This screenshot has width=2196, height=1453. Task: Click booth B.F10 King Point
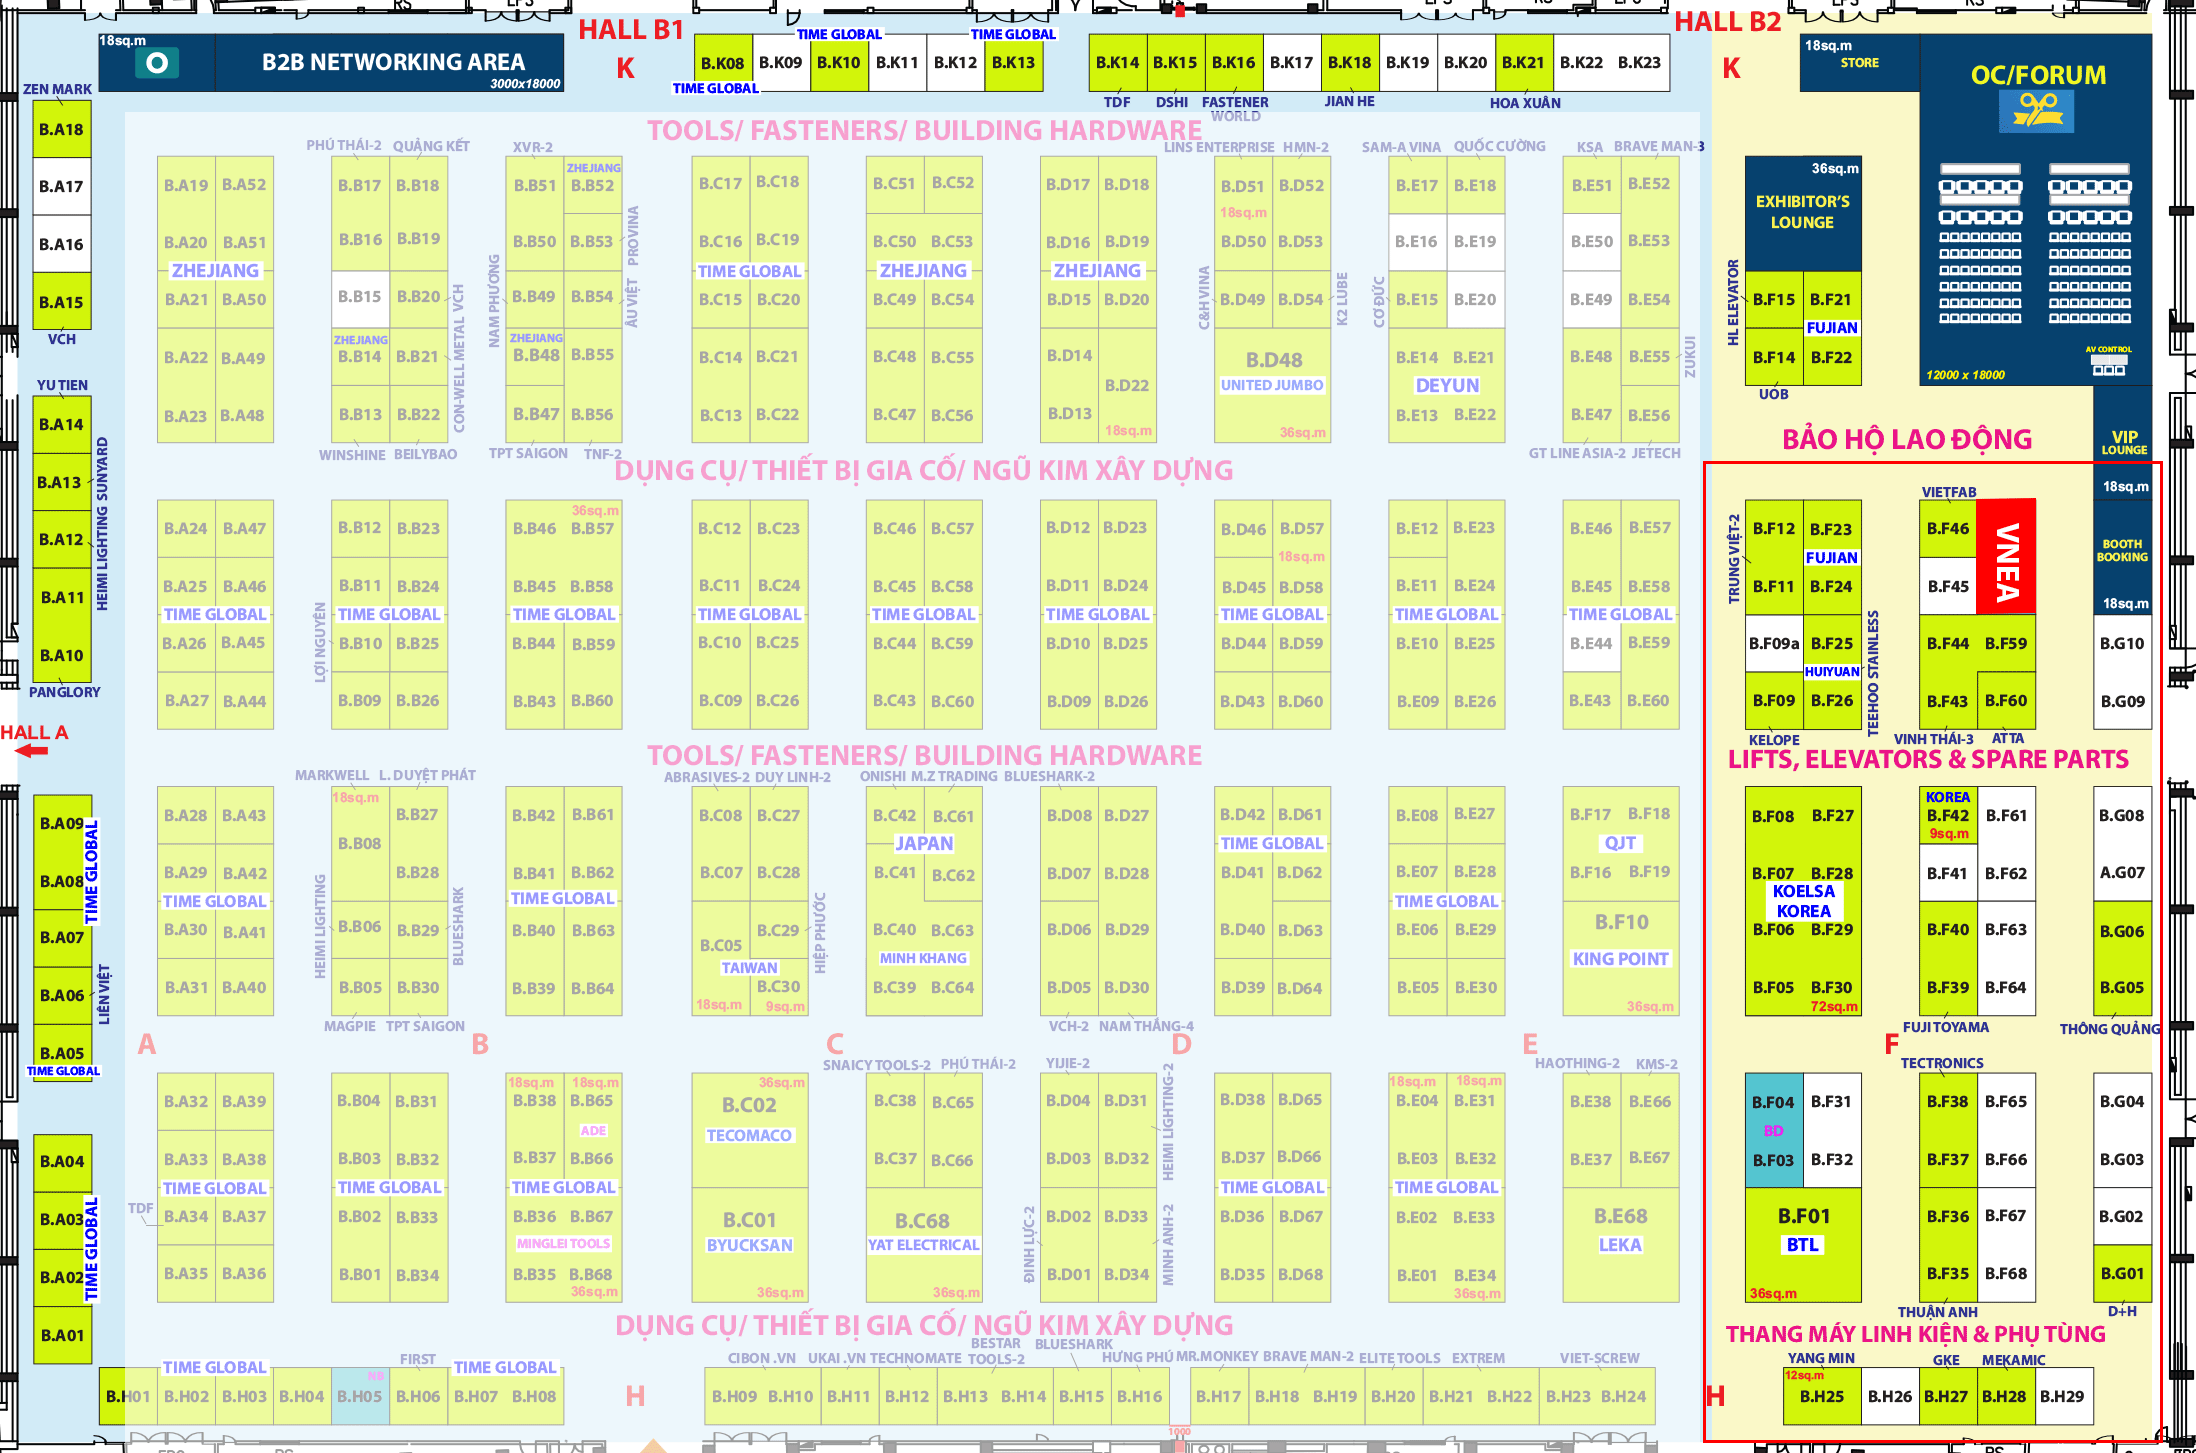pos(1620,941)
